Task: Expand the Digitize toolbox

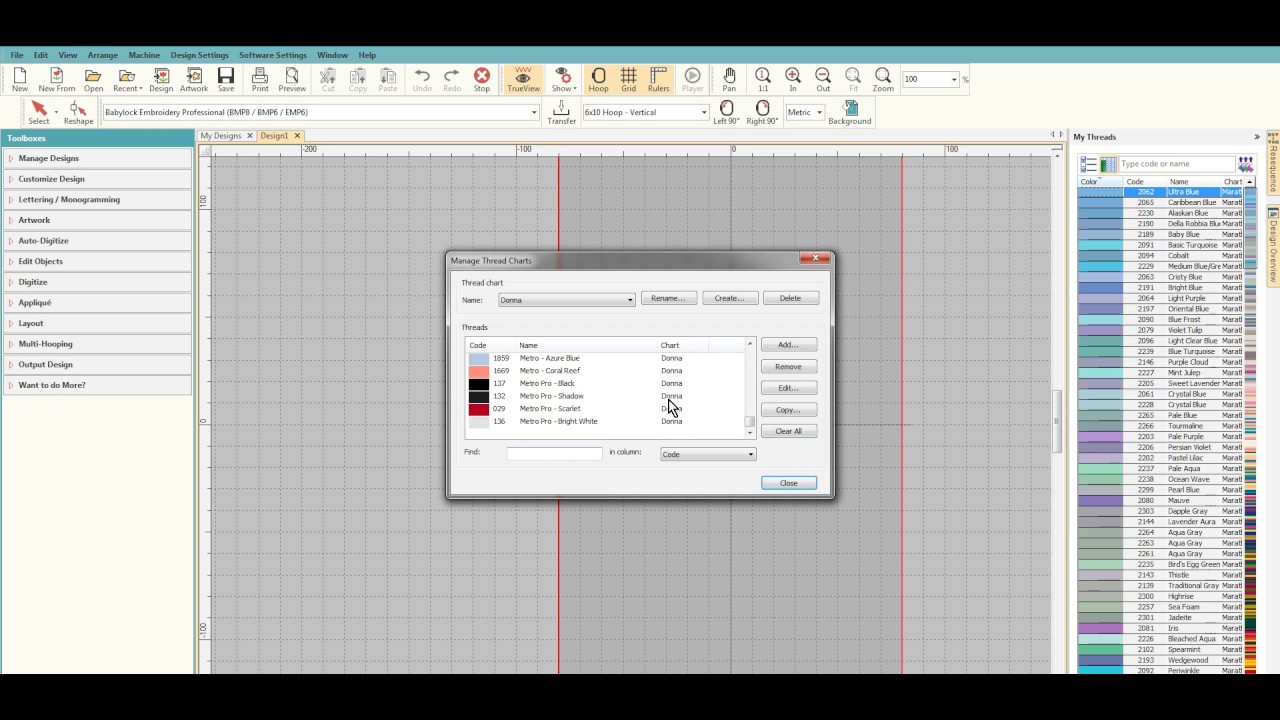Action: pos(98,282)
